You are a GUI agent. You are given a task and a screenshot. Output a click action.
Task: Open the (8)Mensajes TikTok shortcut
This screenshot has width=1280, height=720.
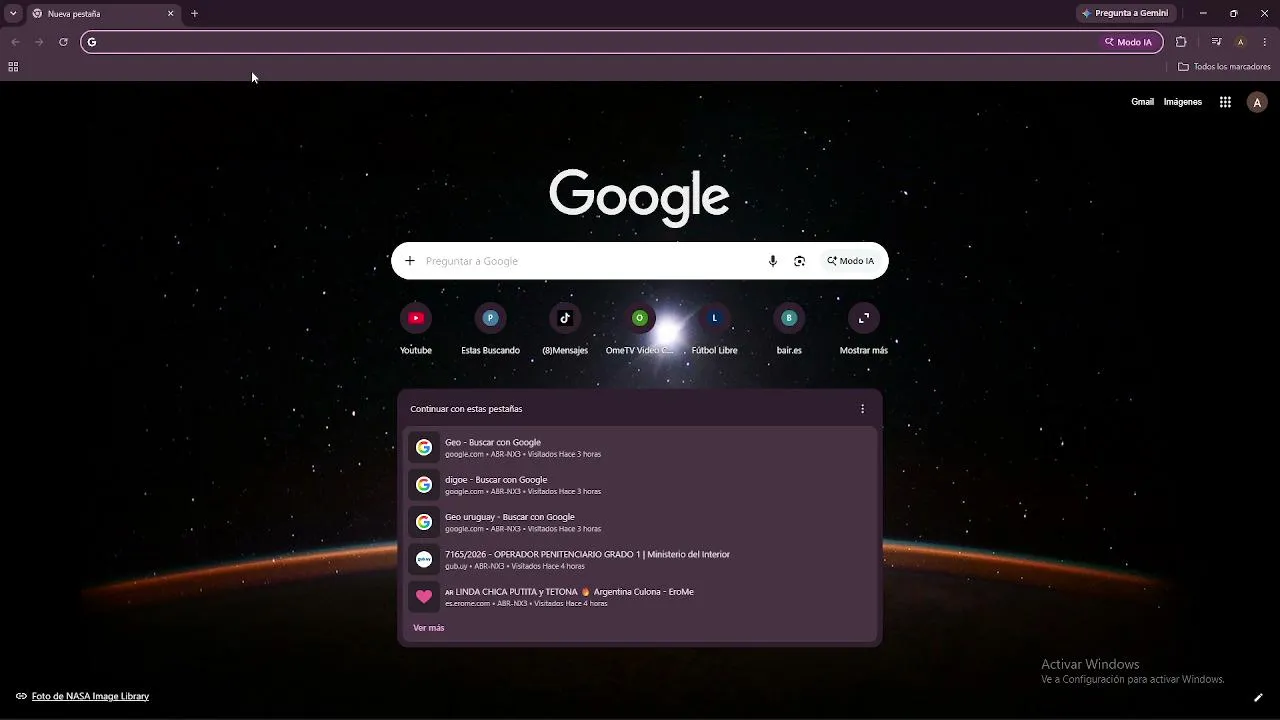click(565, 329)
